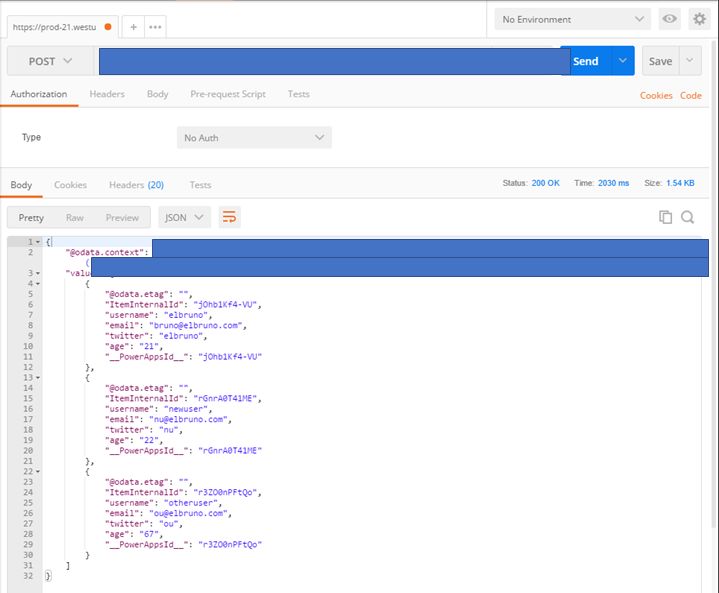Click the environment quick look eye icon
Image resolution: width=719 pixels, height=593 pixels.
pyautogui.click(x=669, y=19)
